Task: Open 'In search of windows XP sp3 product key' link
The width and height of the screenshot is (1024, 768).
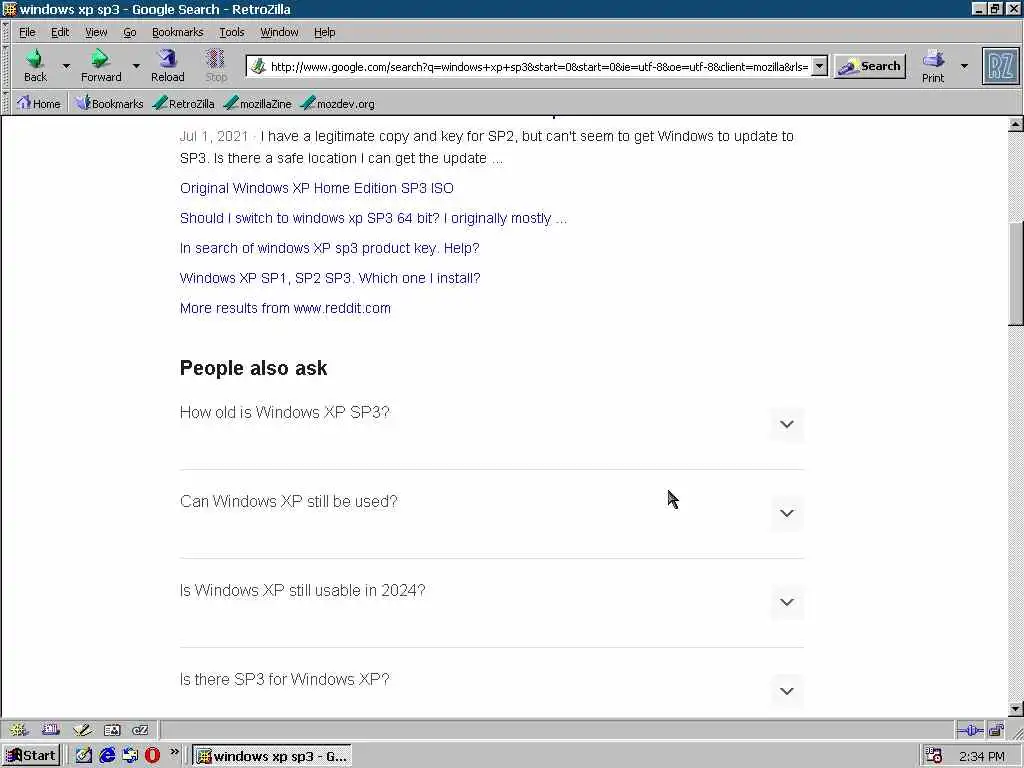Action: [330, 248]
